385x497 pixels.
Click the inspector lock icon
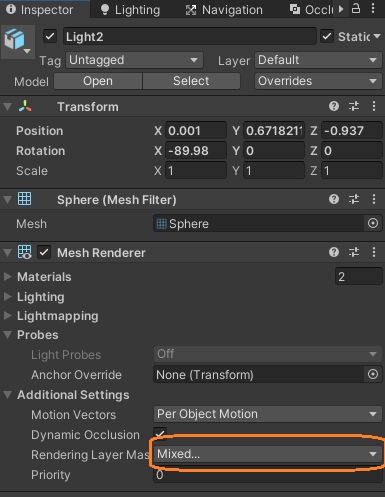click(x=356, y=8)
